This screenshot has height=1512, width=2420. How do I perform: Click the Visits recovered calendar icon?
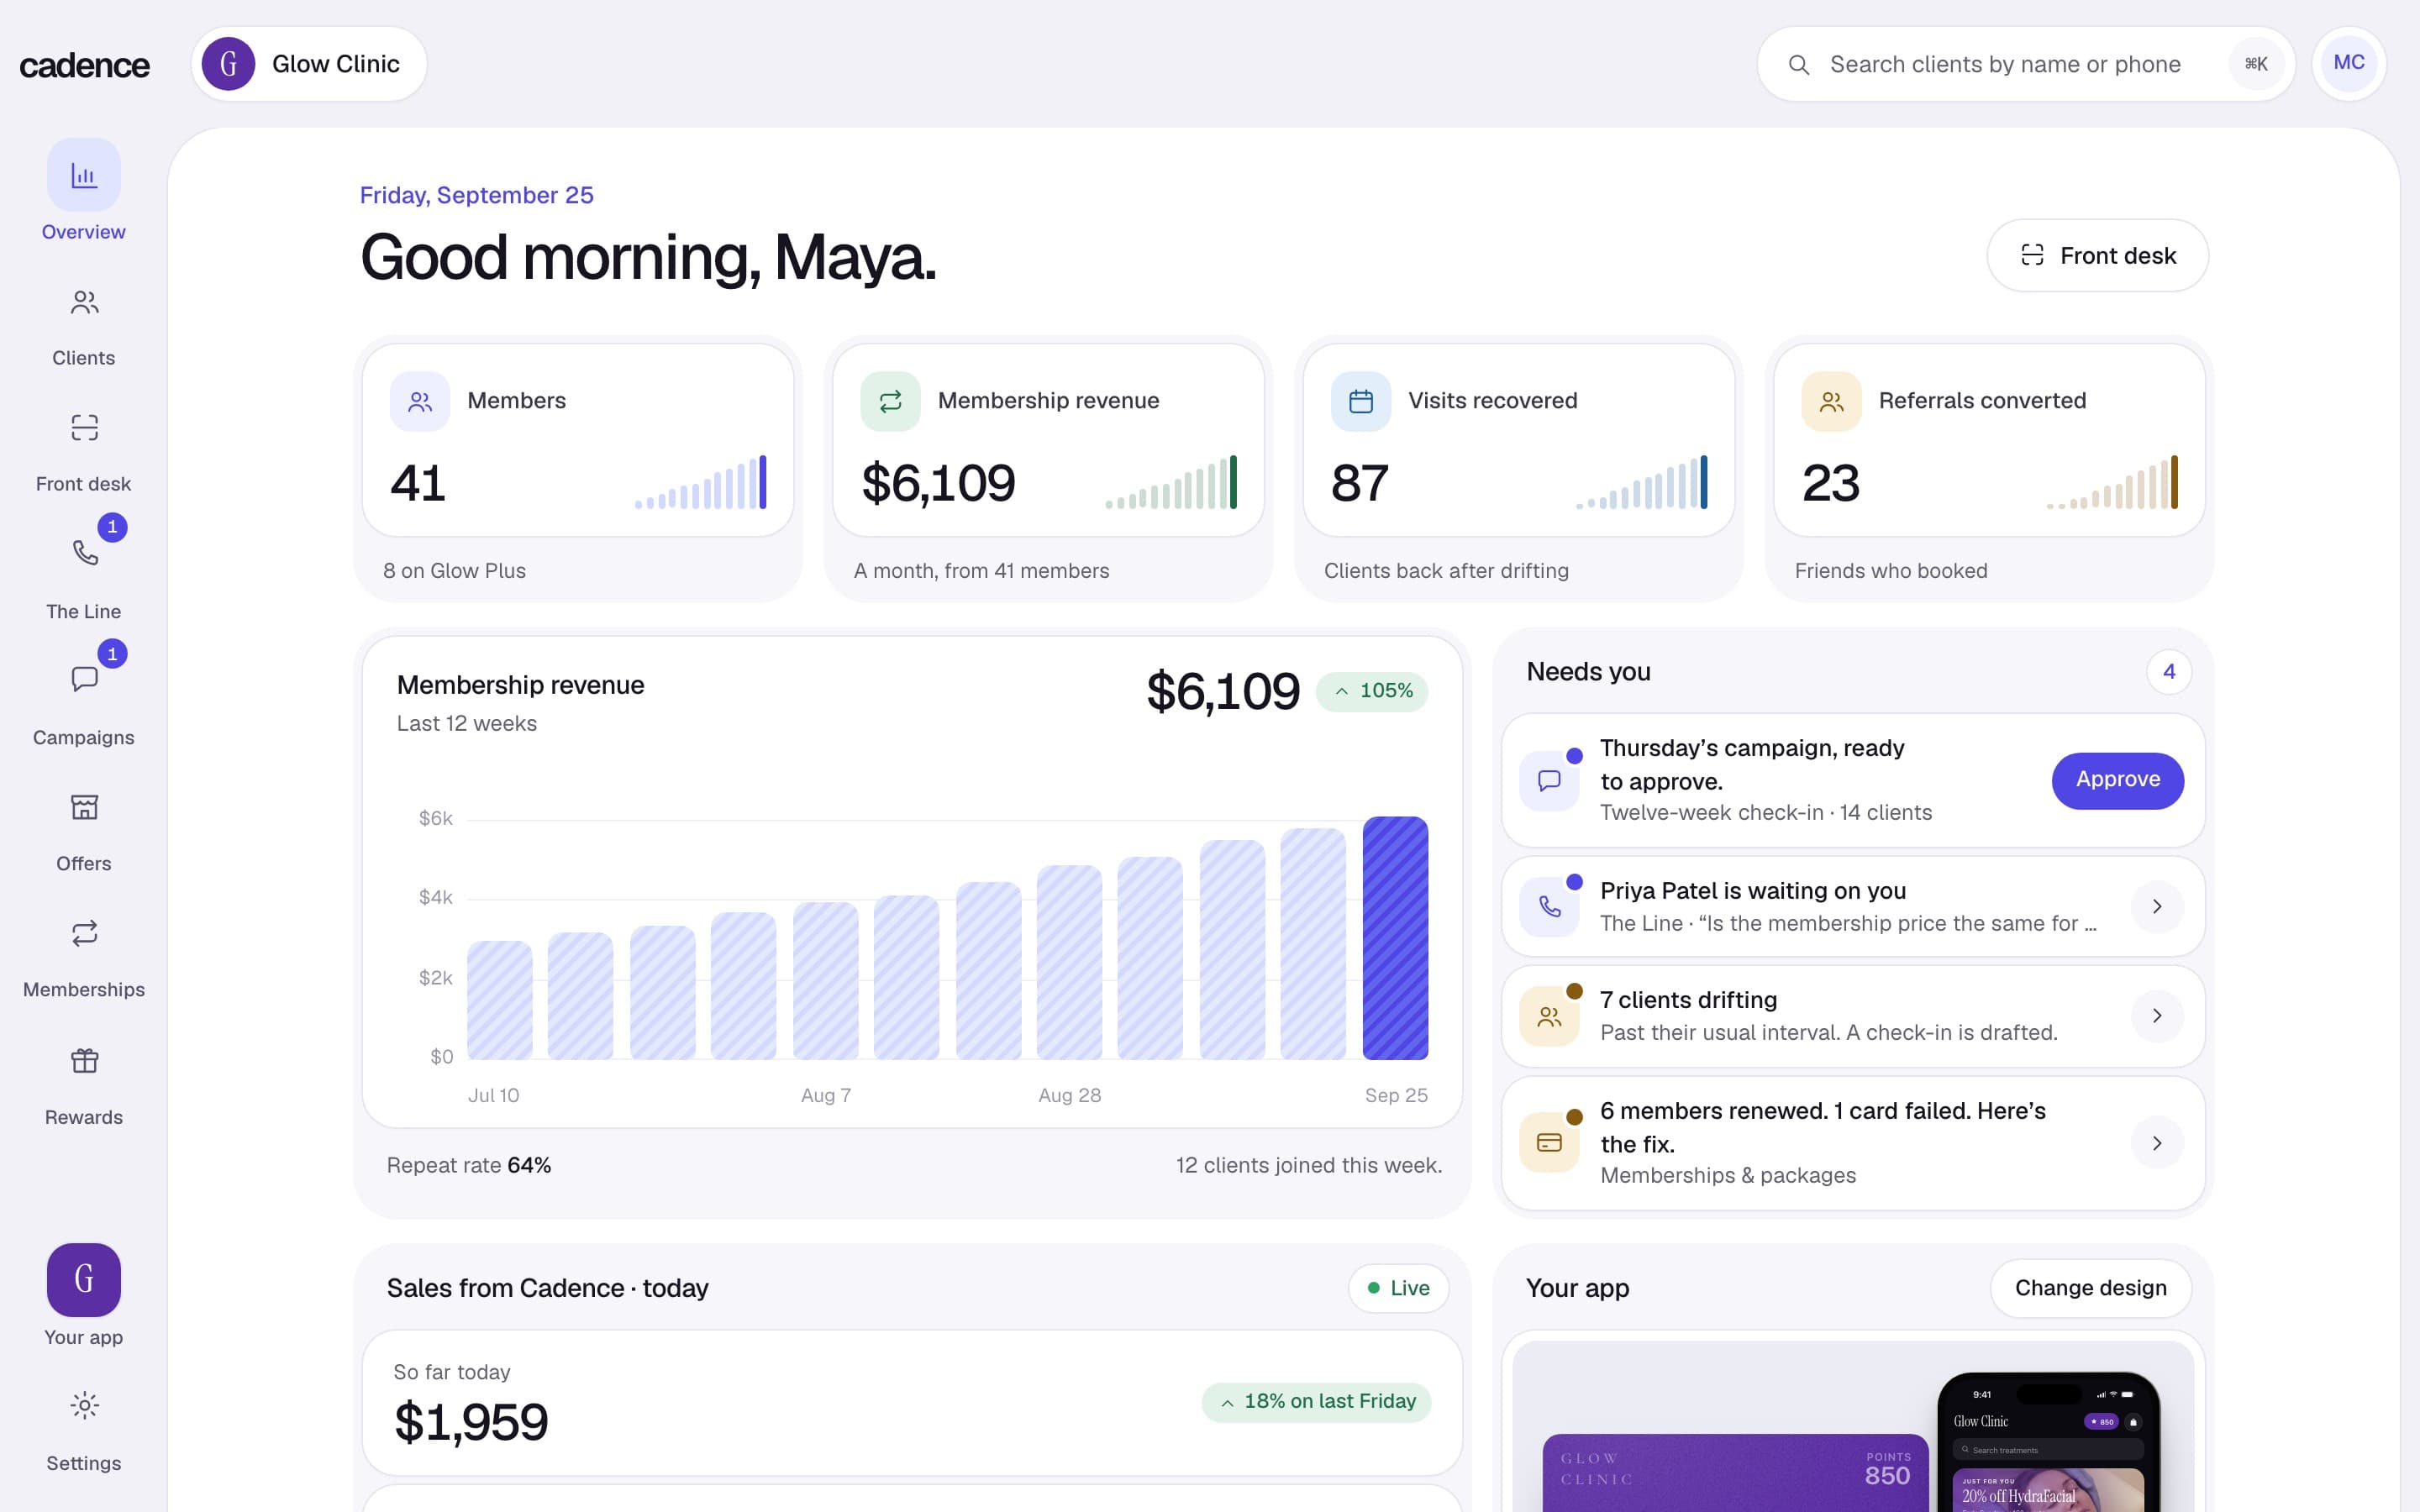tap(1360, 402)
